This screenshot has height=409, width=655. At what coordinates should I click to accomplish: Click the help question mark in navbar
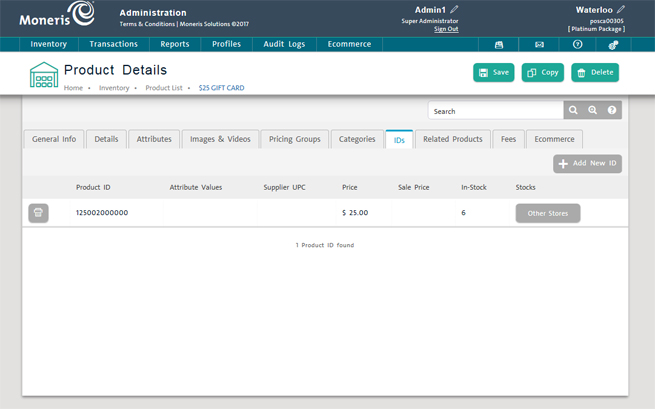pyautogui.click(x=577, y=45)
